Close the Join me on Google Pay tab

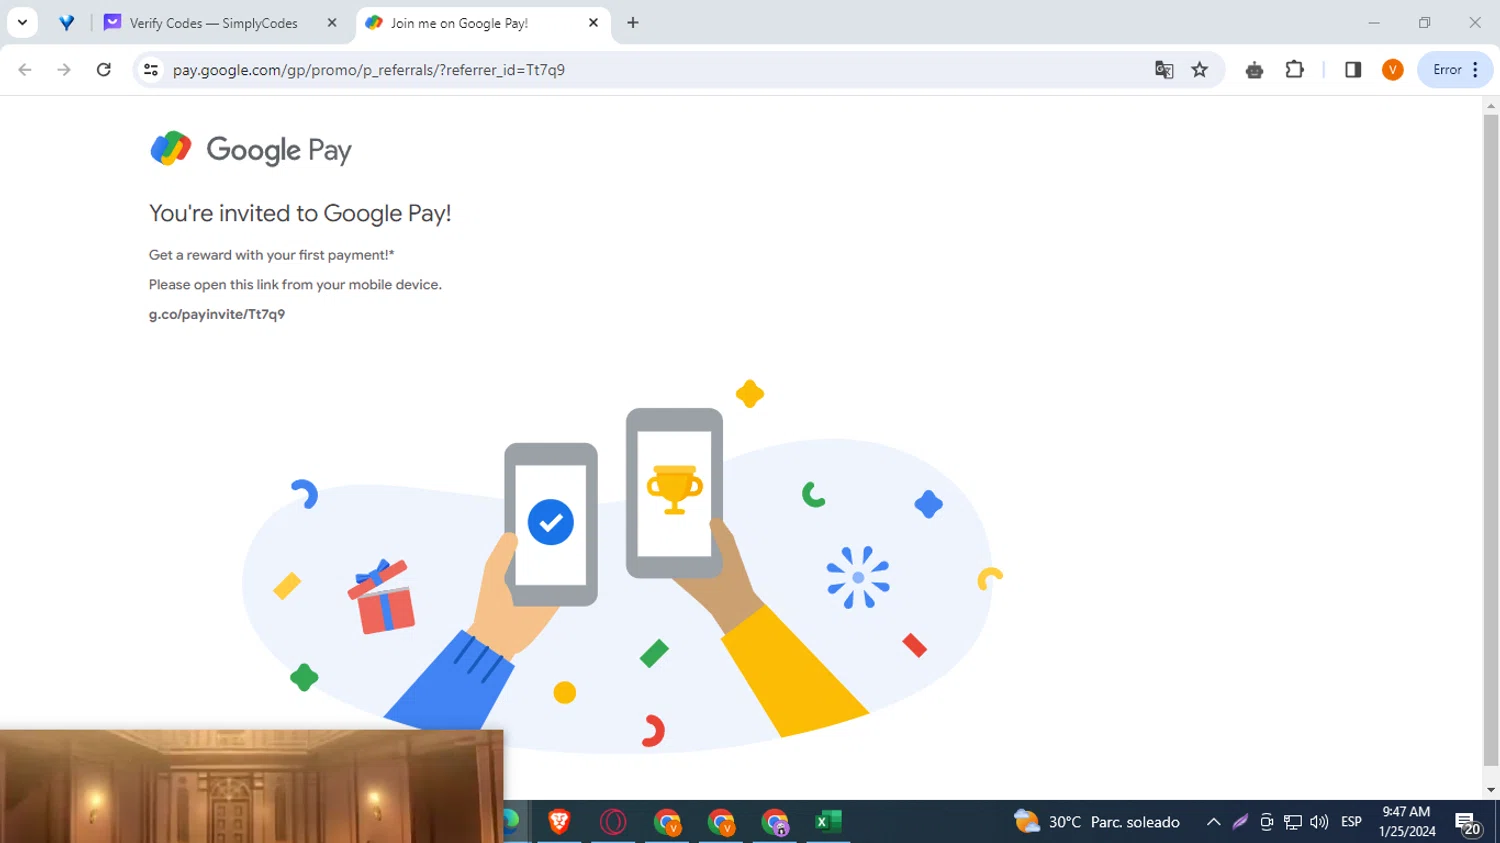(x=593, y=23)
